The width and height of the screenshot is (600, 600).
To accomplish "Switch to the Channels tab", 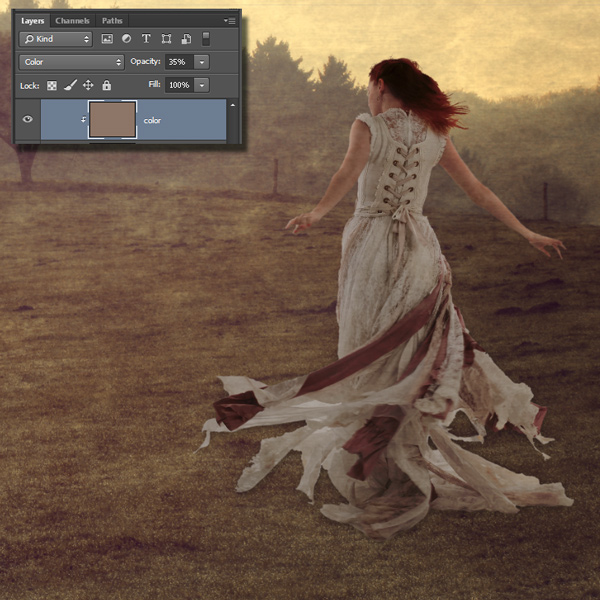I will pyautogui.click(x=72, y=21).
